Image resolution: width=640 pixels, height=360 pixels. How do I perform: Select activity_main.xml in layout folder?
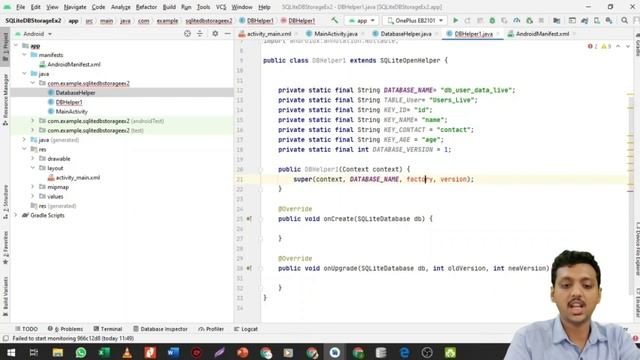coord(78,178)
